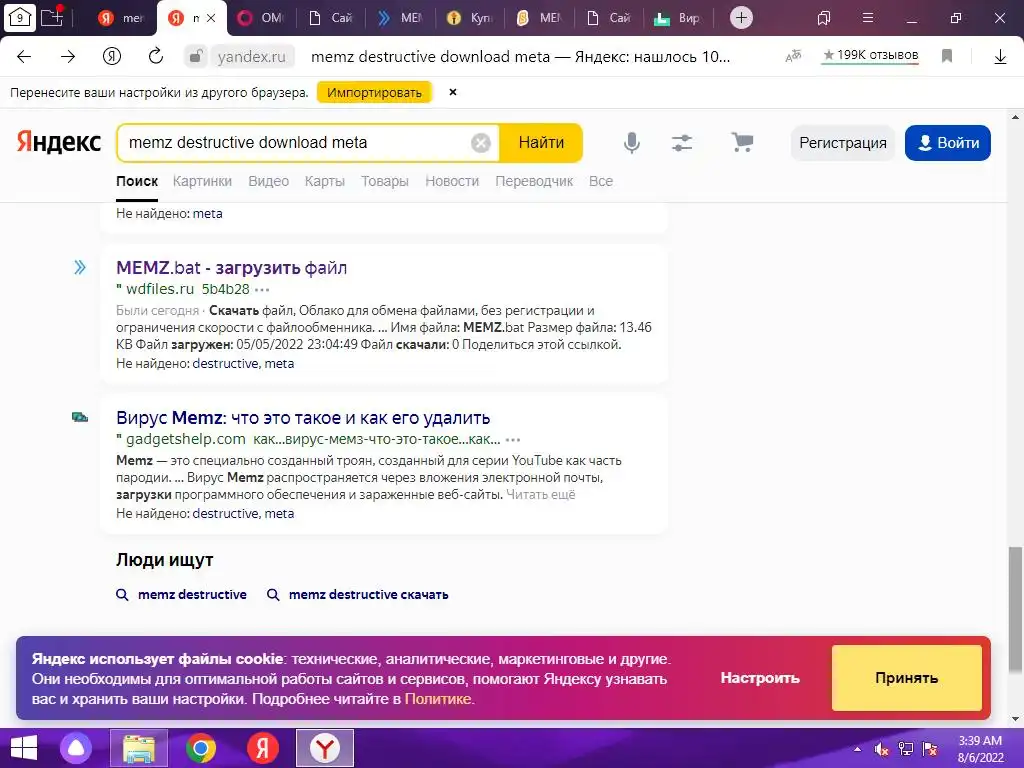Image resolution: width=1024 pixels, height=768 pixels.
Task: Open the page translate icon
Action: coord(793,57)
